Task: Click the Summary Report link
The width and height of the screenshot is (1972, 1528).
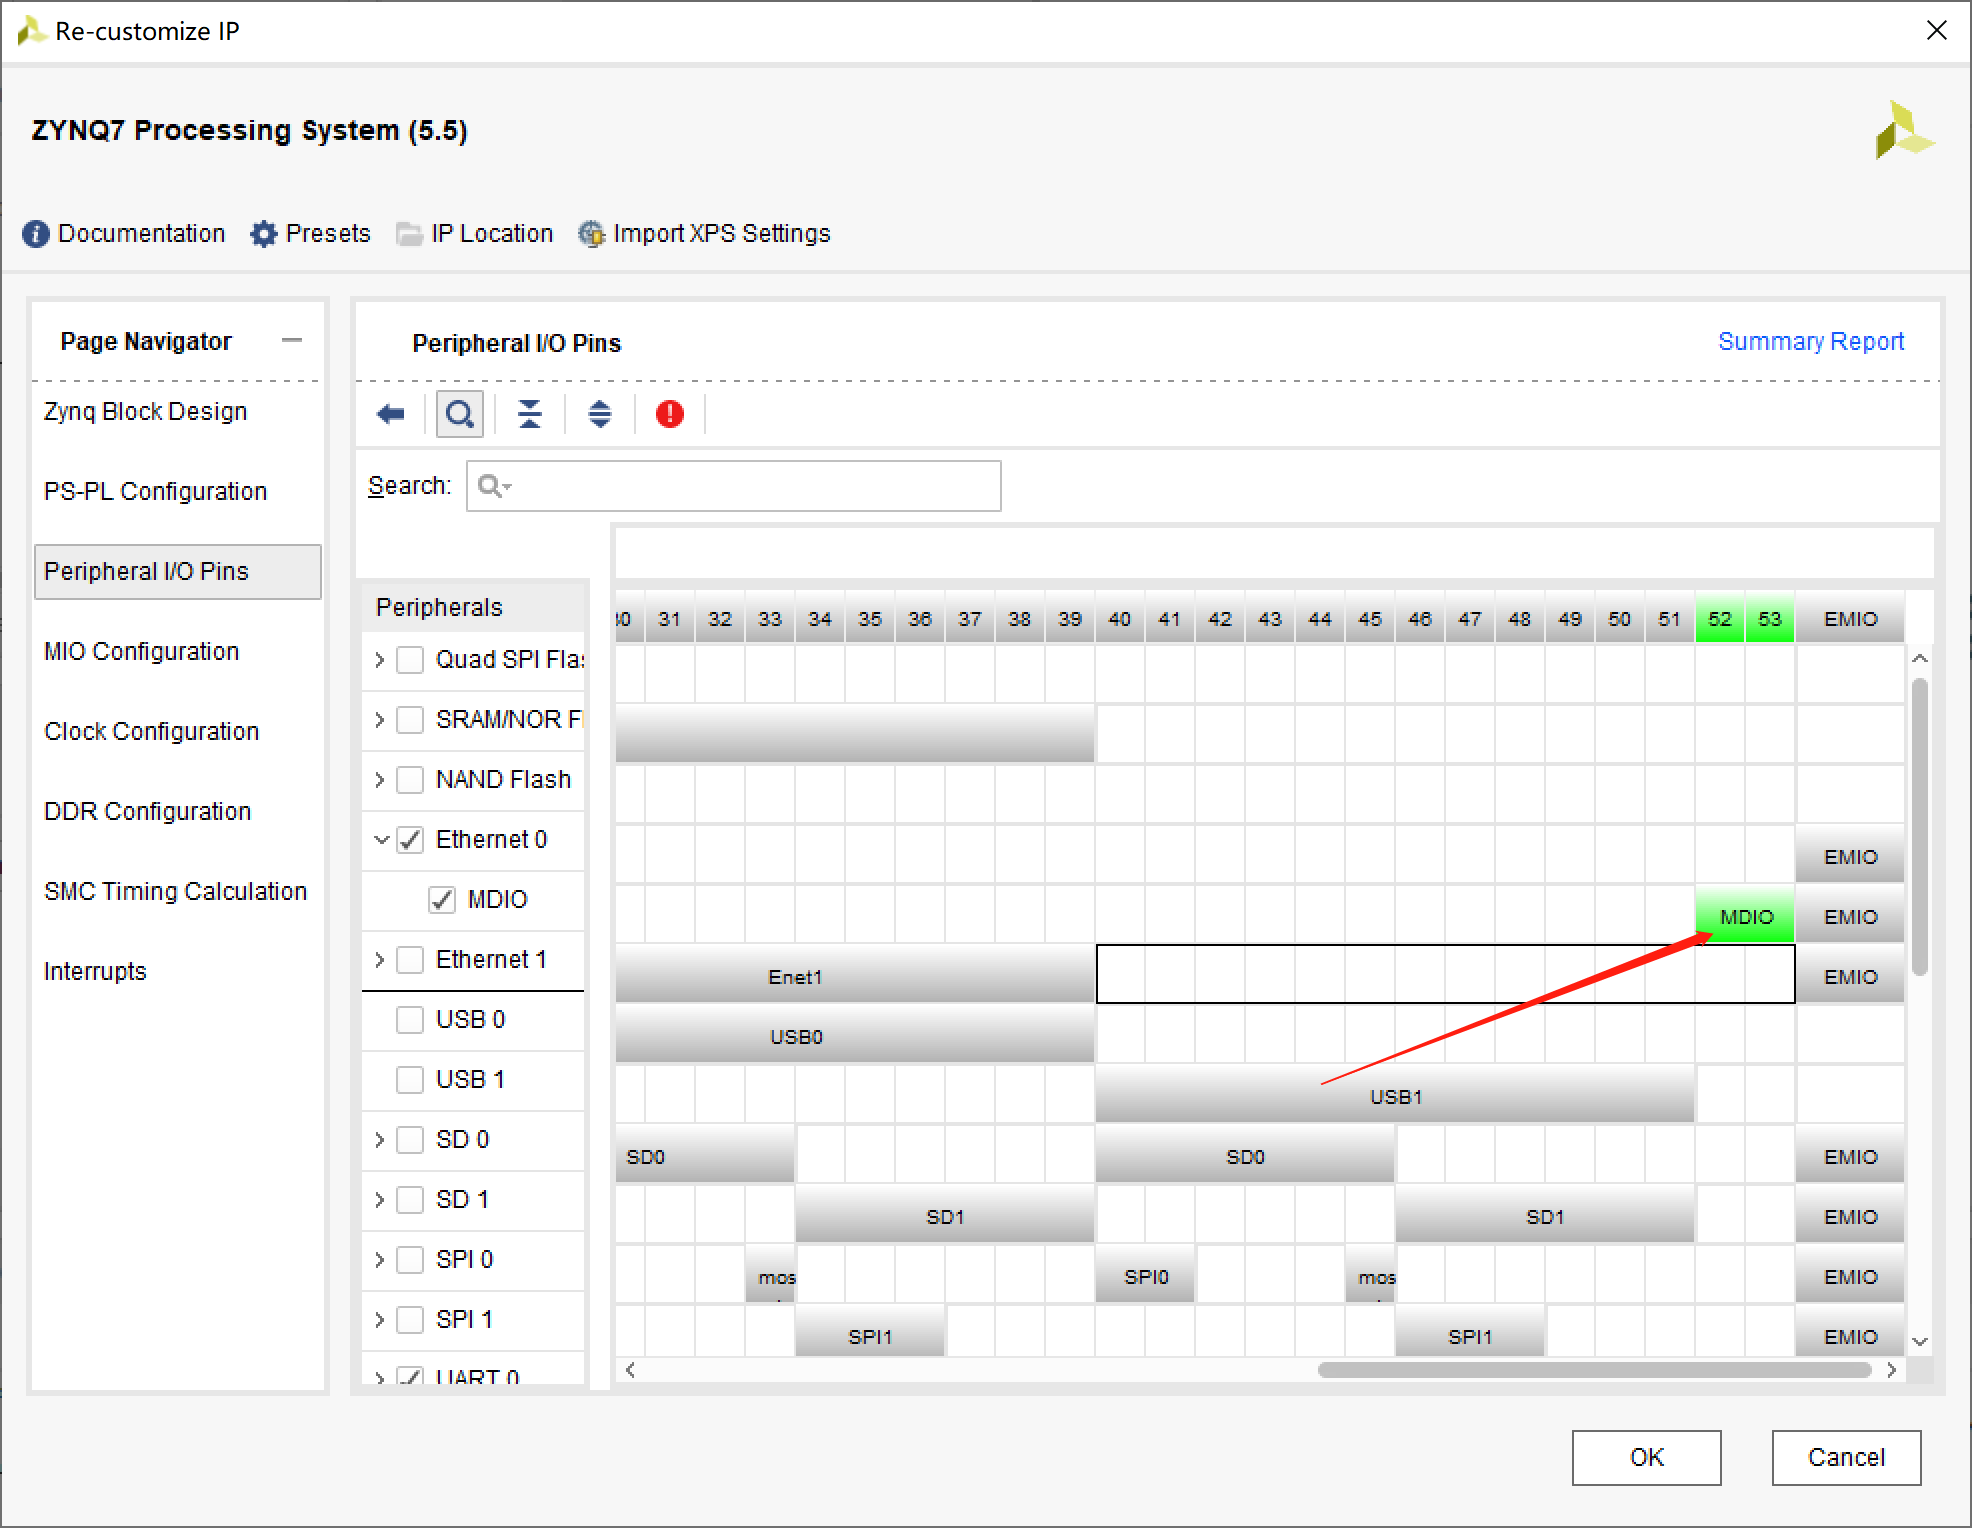Action: click(1810, 341)
